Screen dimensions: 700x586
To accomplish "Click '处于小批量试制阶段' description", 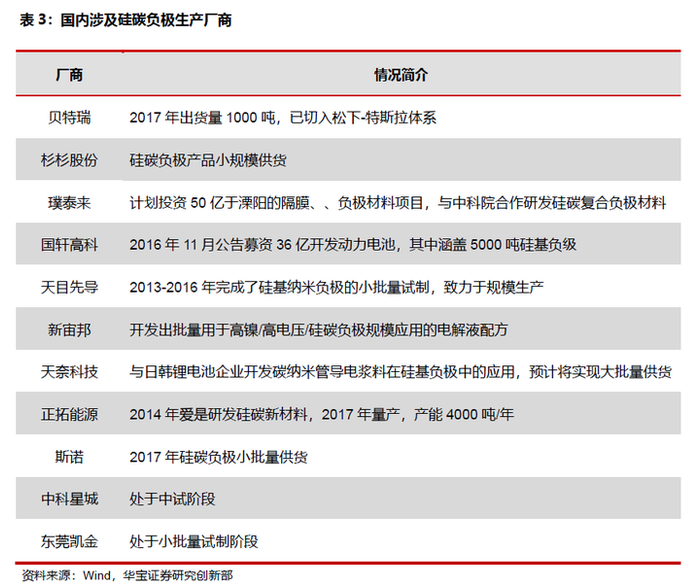I will click(x=194, y=541).
